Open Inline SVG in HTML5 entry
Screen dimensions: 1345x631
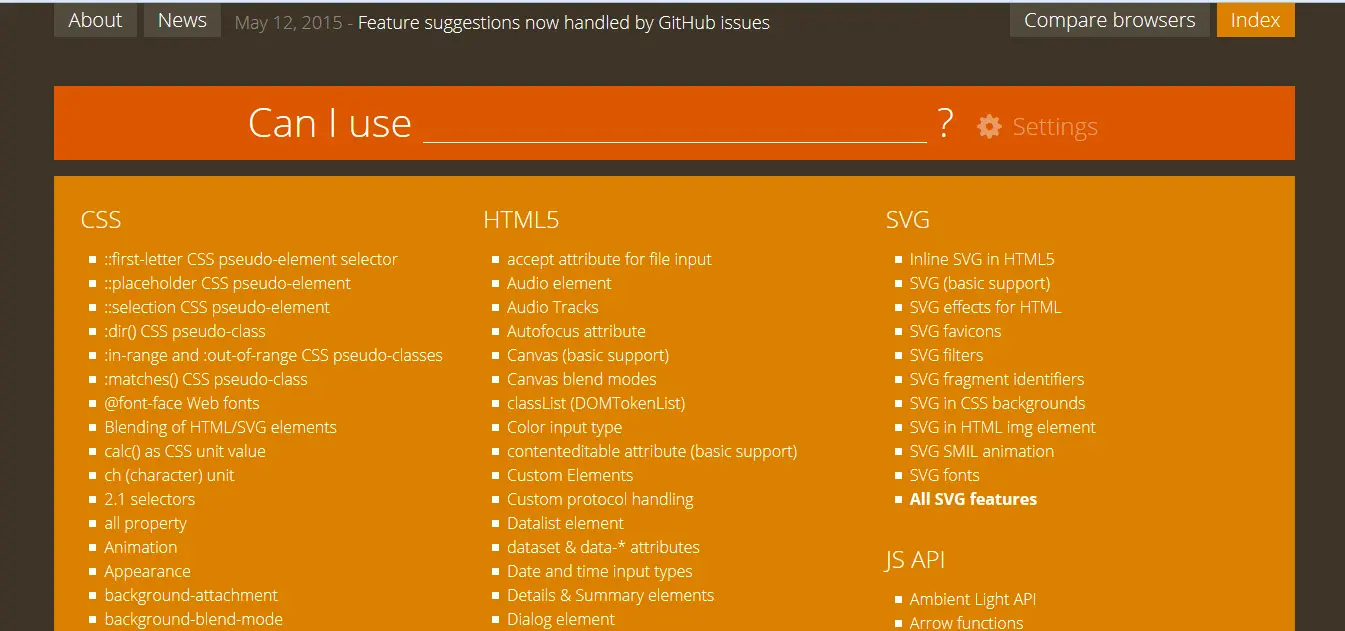pos(982,259)
